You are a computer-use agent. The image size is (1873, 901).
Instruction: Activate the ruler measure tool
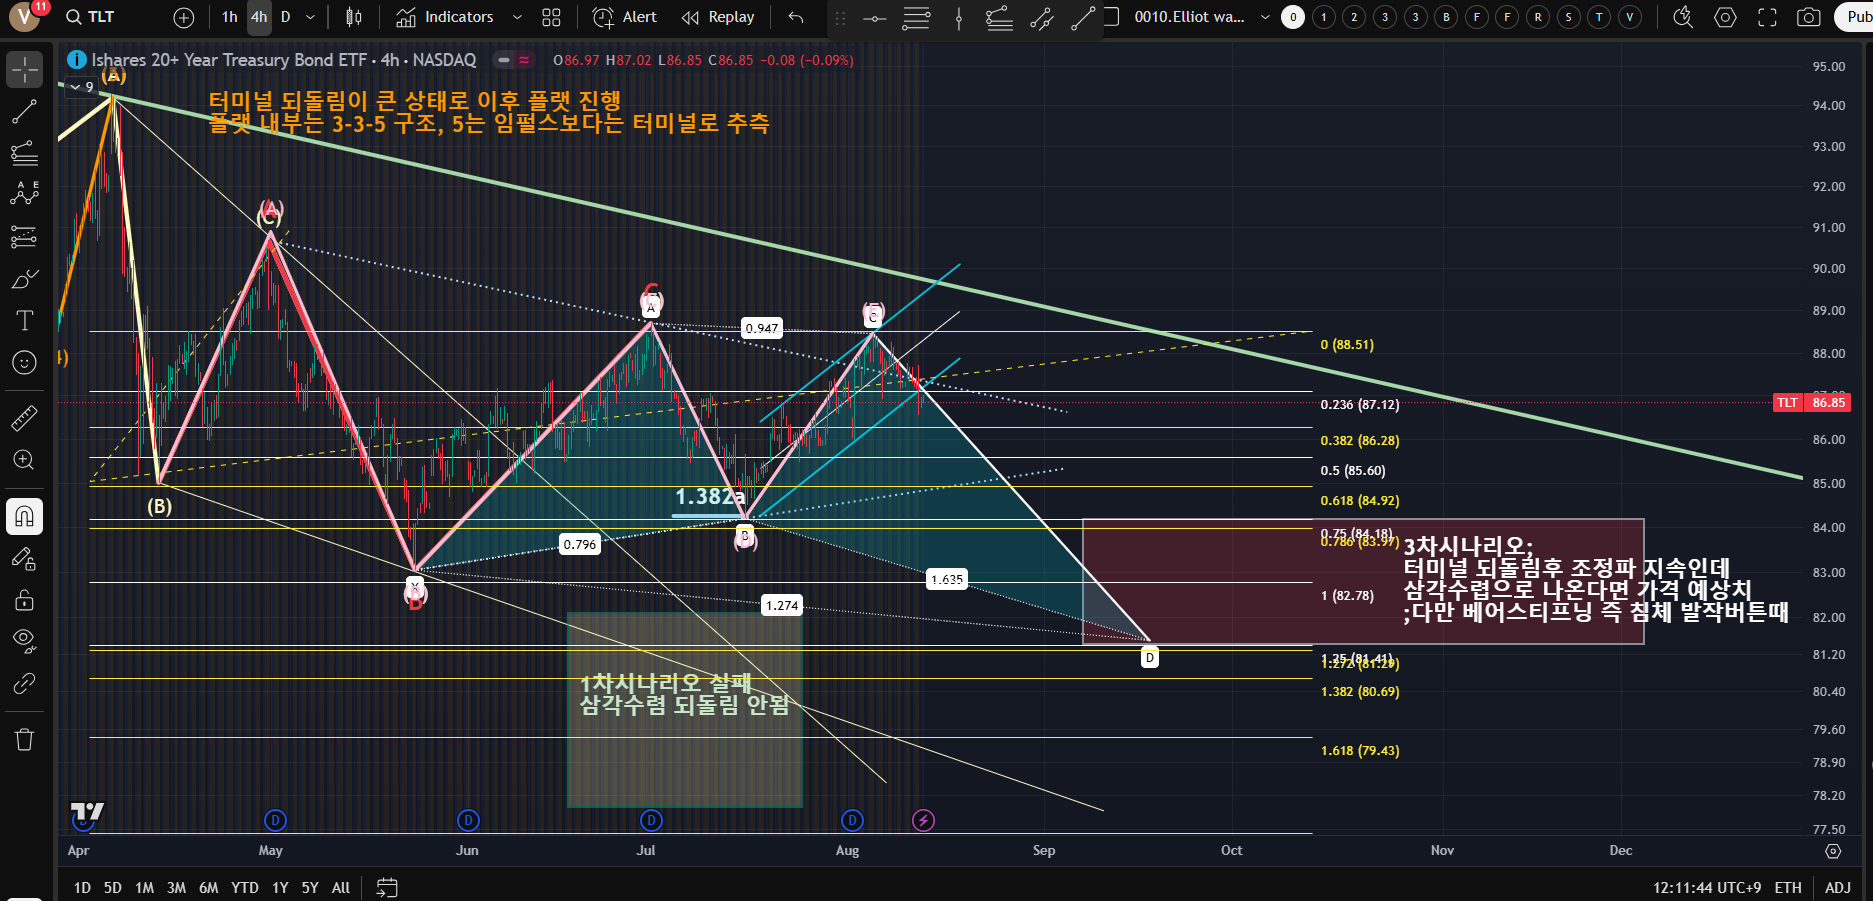pos(24,418)
